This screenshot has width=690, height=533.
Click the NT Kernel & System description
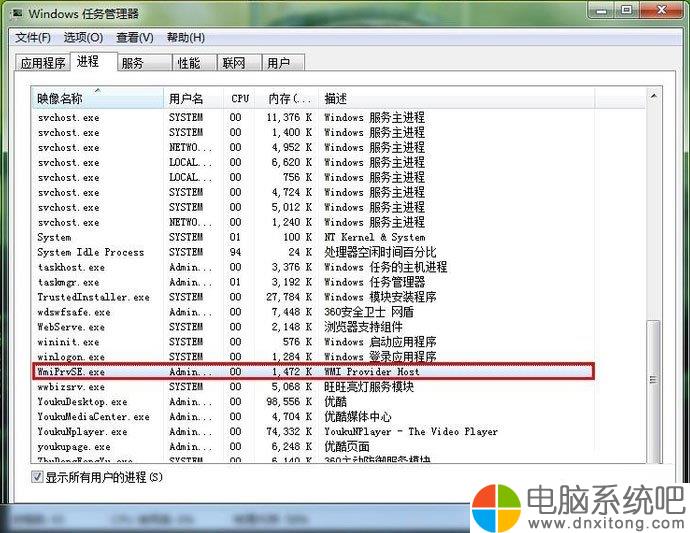(x=374, y=237)
